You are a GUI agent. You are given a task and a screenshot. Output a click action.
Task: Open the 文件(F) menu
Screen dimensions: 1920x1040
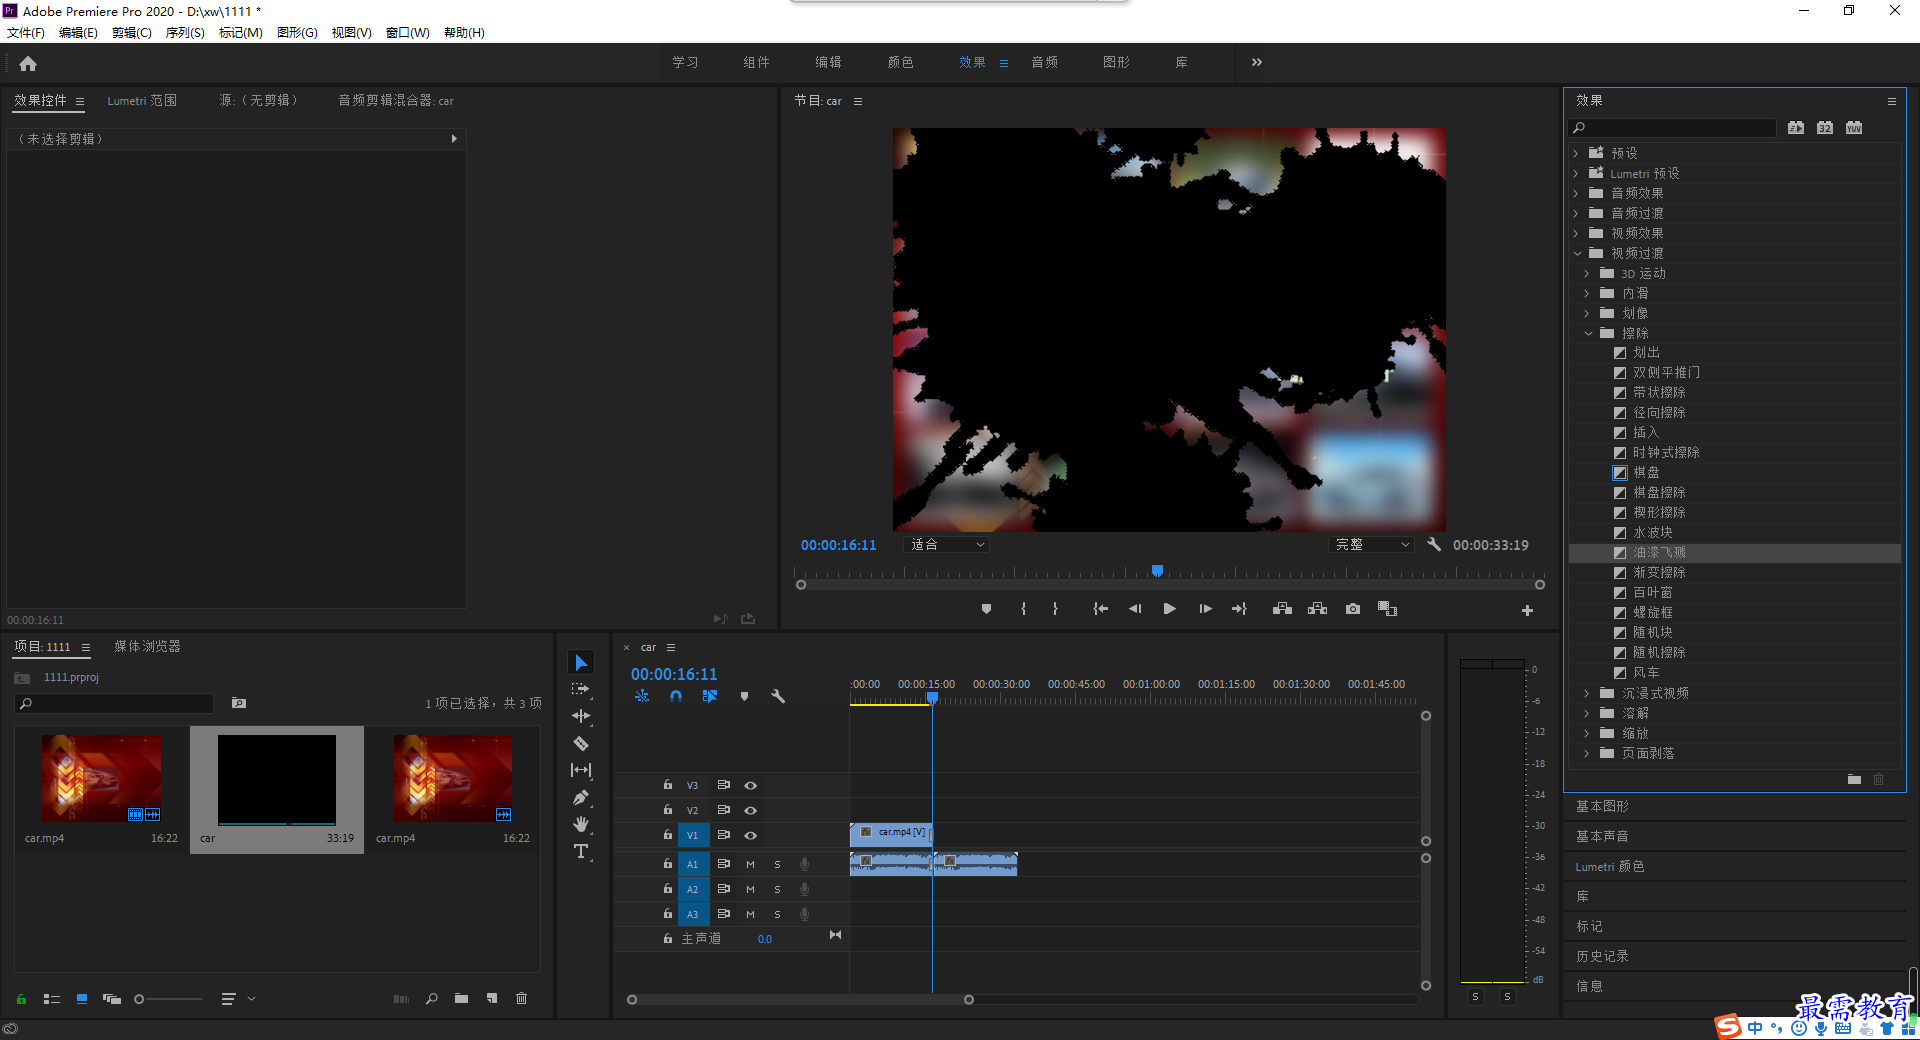(x=26, y=33)
